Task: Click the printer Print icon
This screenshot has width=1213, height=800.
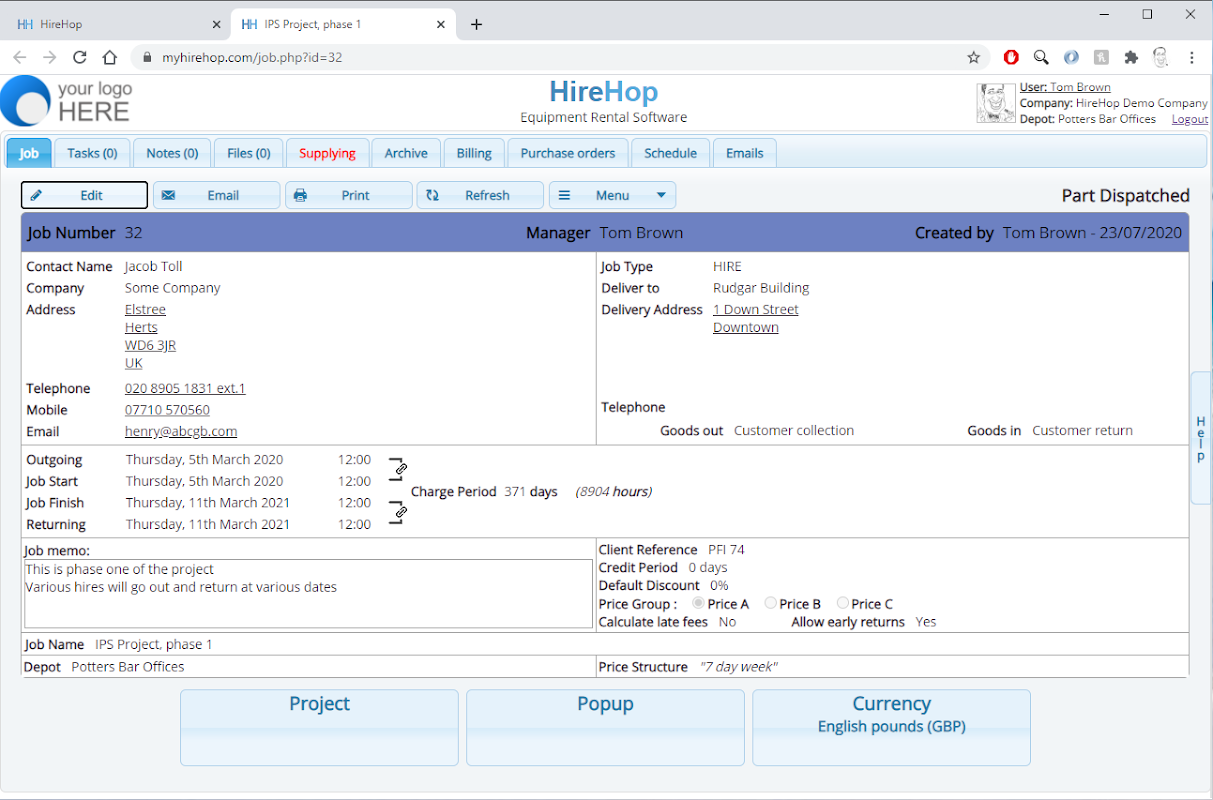Action: pyautogui.click(x=300, y=195)
